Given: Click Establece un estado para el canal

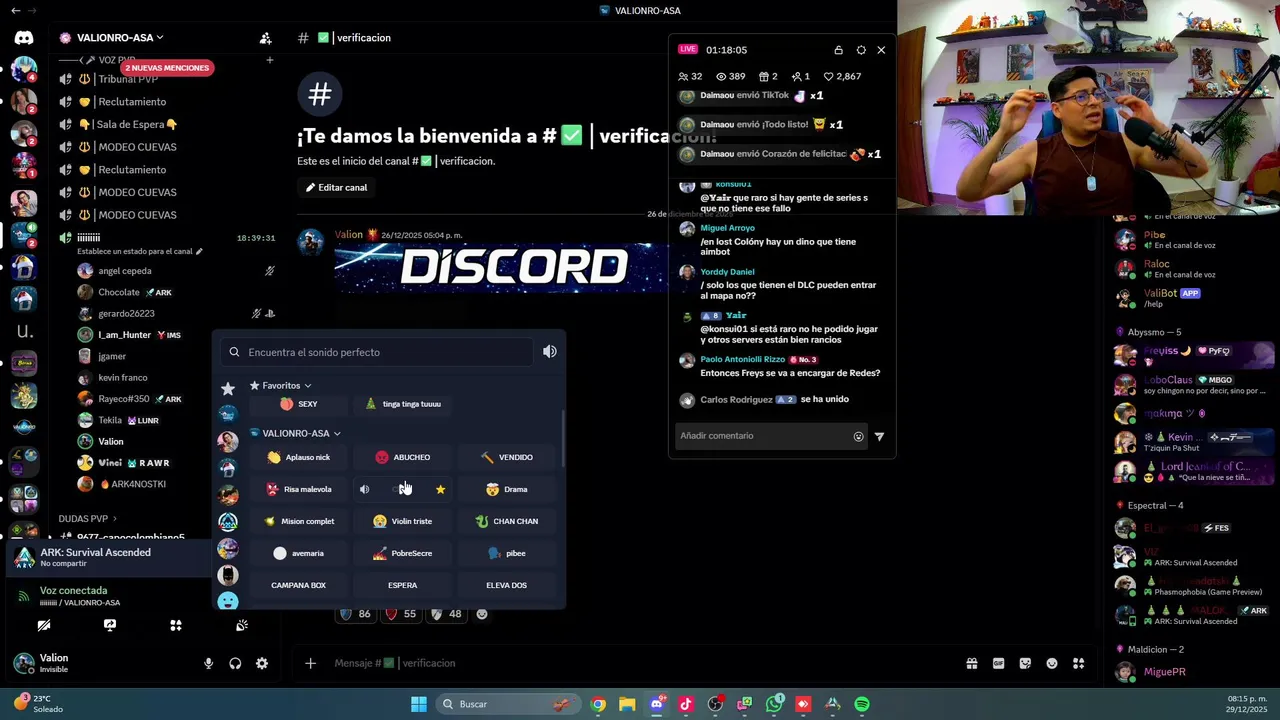Looking at the screenshot, I should pyautogui.click(x=140, y=251).
